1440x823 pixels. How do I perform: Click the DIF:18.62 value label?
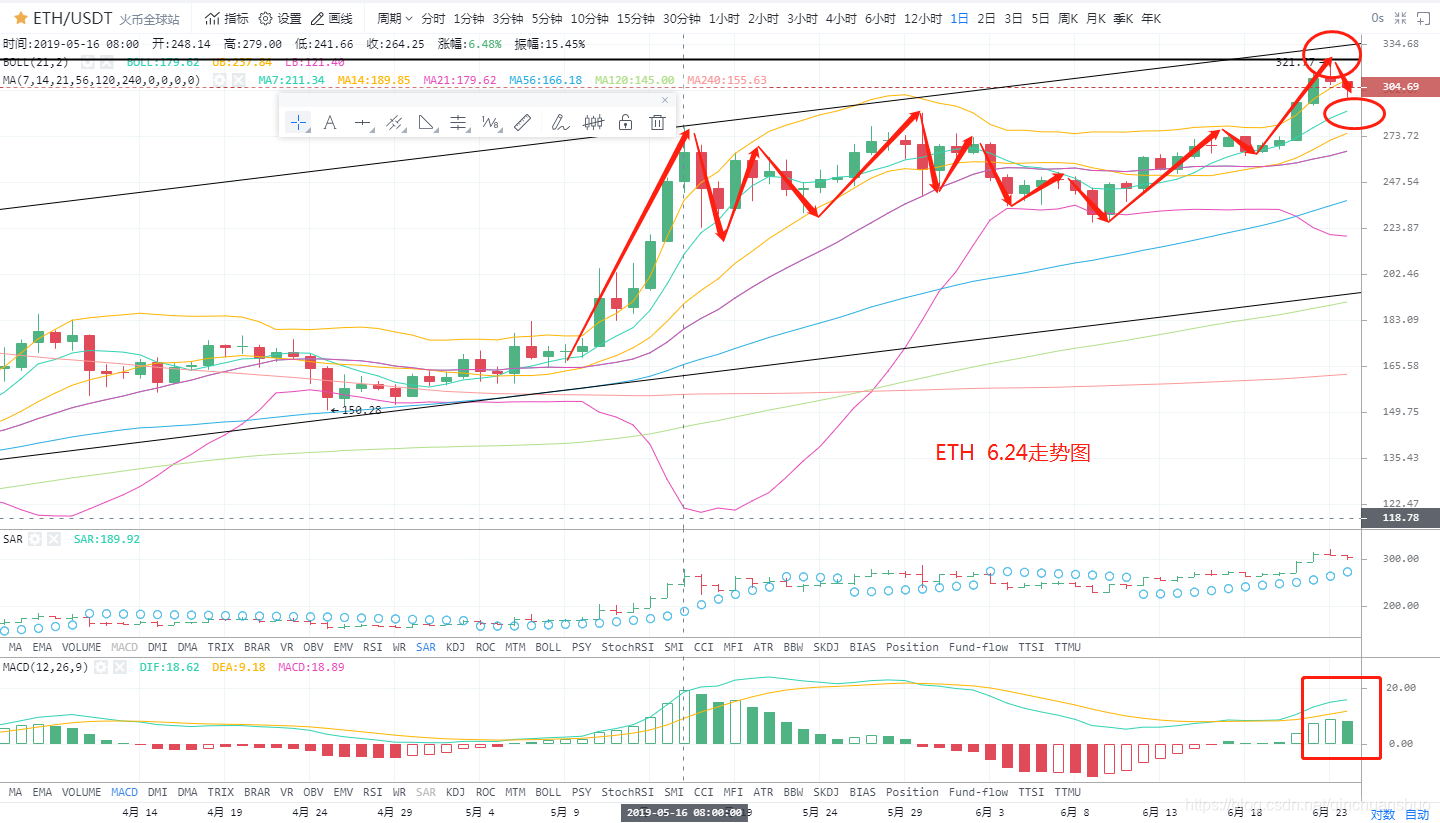(169, 667)
